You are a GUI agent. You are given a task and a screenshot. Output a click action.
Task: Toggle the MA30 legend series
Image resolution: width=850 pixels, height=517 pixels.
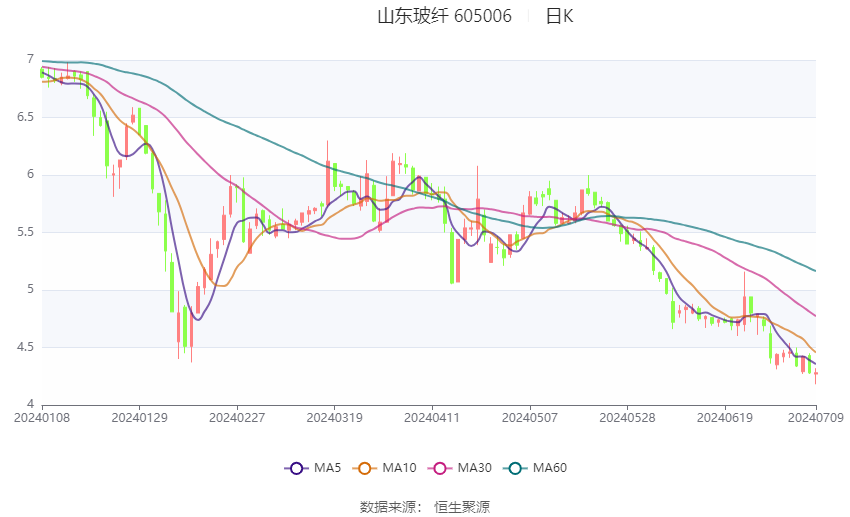click(x=460, y=468)
